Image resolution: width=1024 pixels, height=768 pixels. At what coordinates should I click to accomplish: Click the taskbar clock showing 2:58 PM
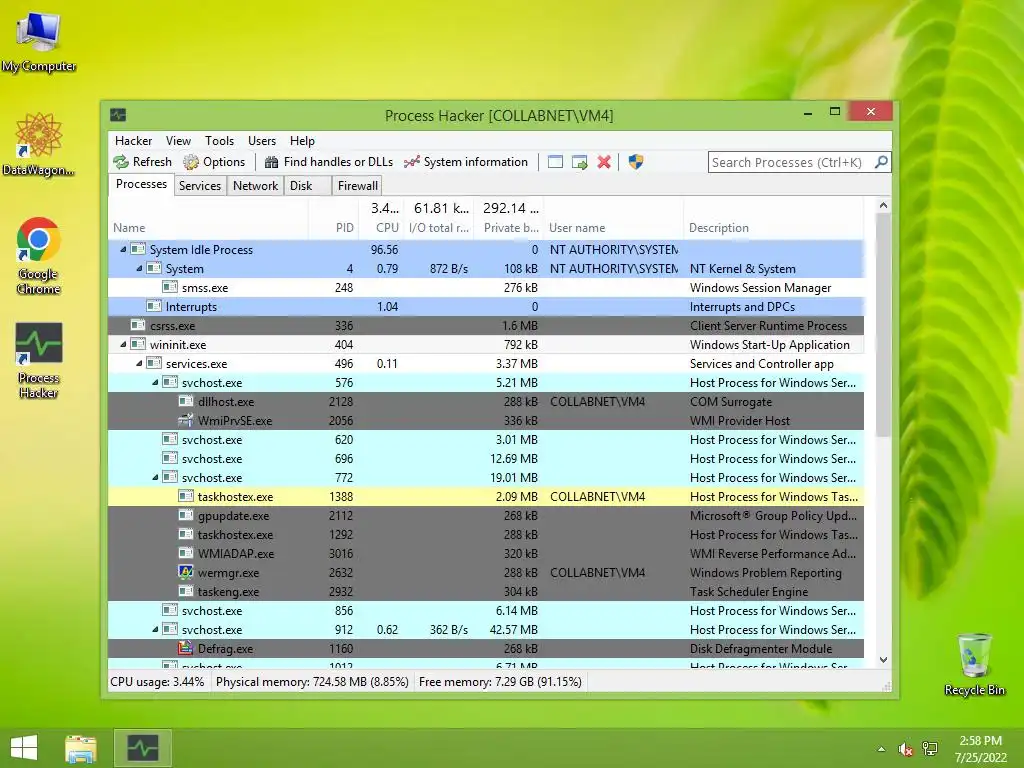980,749
